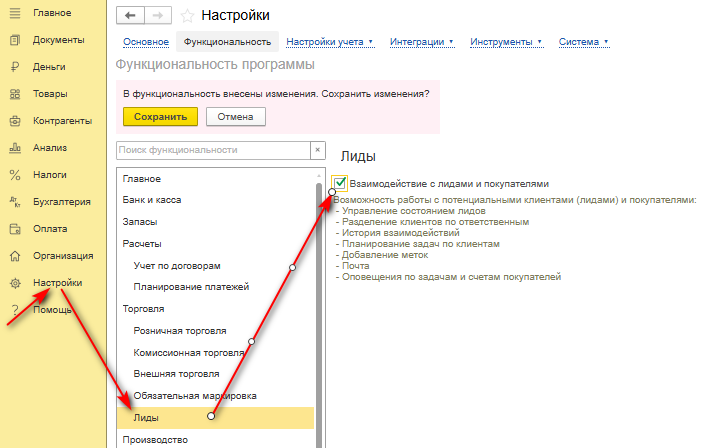Select the 'Функциональность' tab
The image size is (723, 448).
[226, 42]
